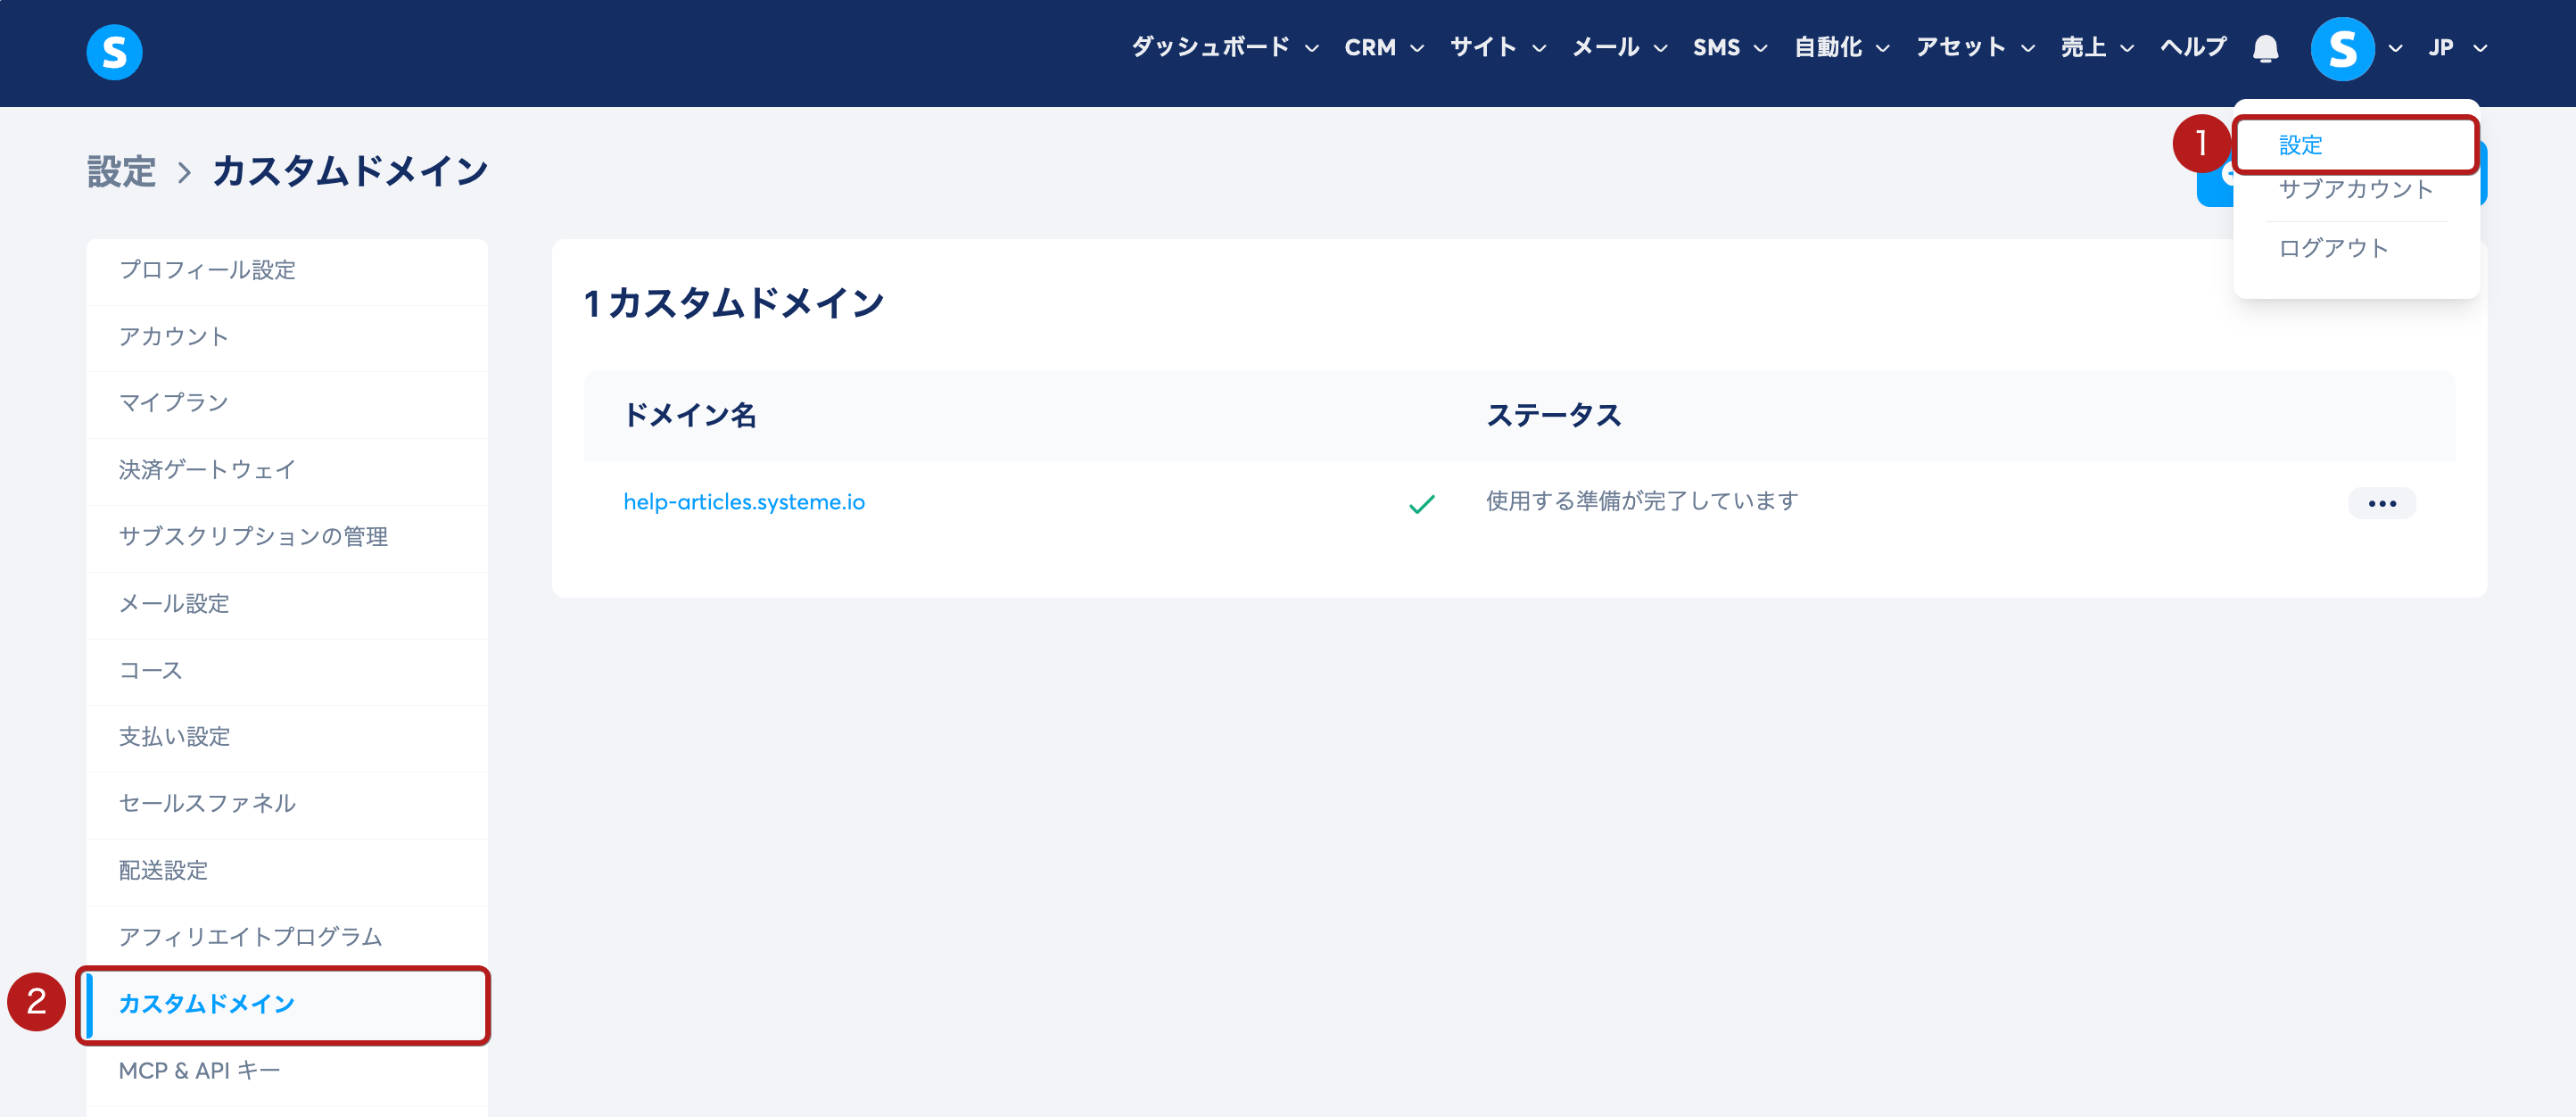This screenshot has width=2576, height=1117.
Task: Click the user avatar S icon
Action: click(x=2342, y=48)
